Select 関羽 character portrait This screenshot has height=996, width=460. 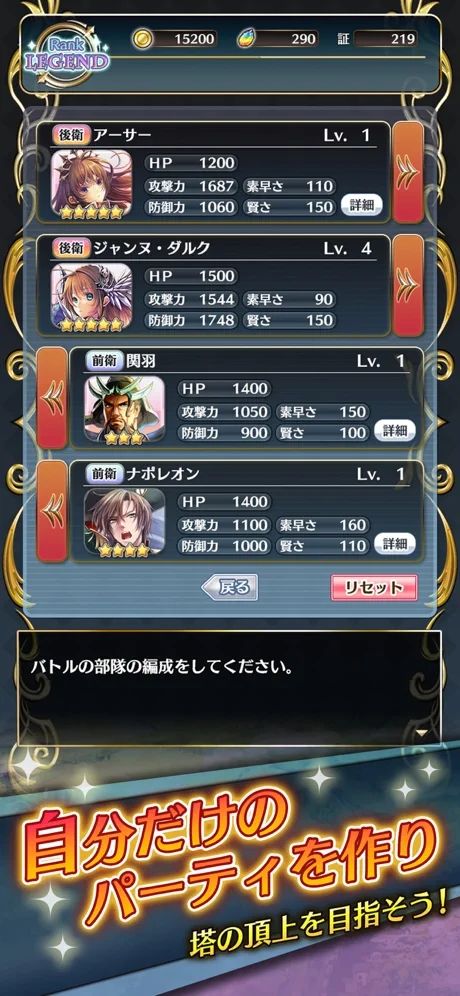coord(125,411)
